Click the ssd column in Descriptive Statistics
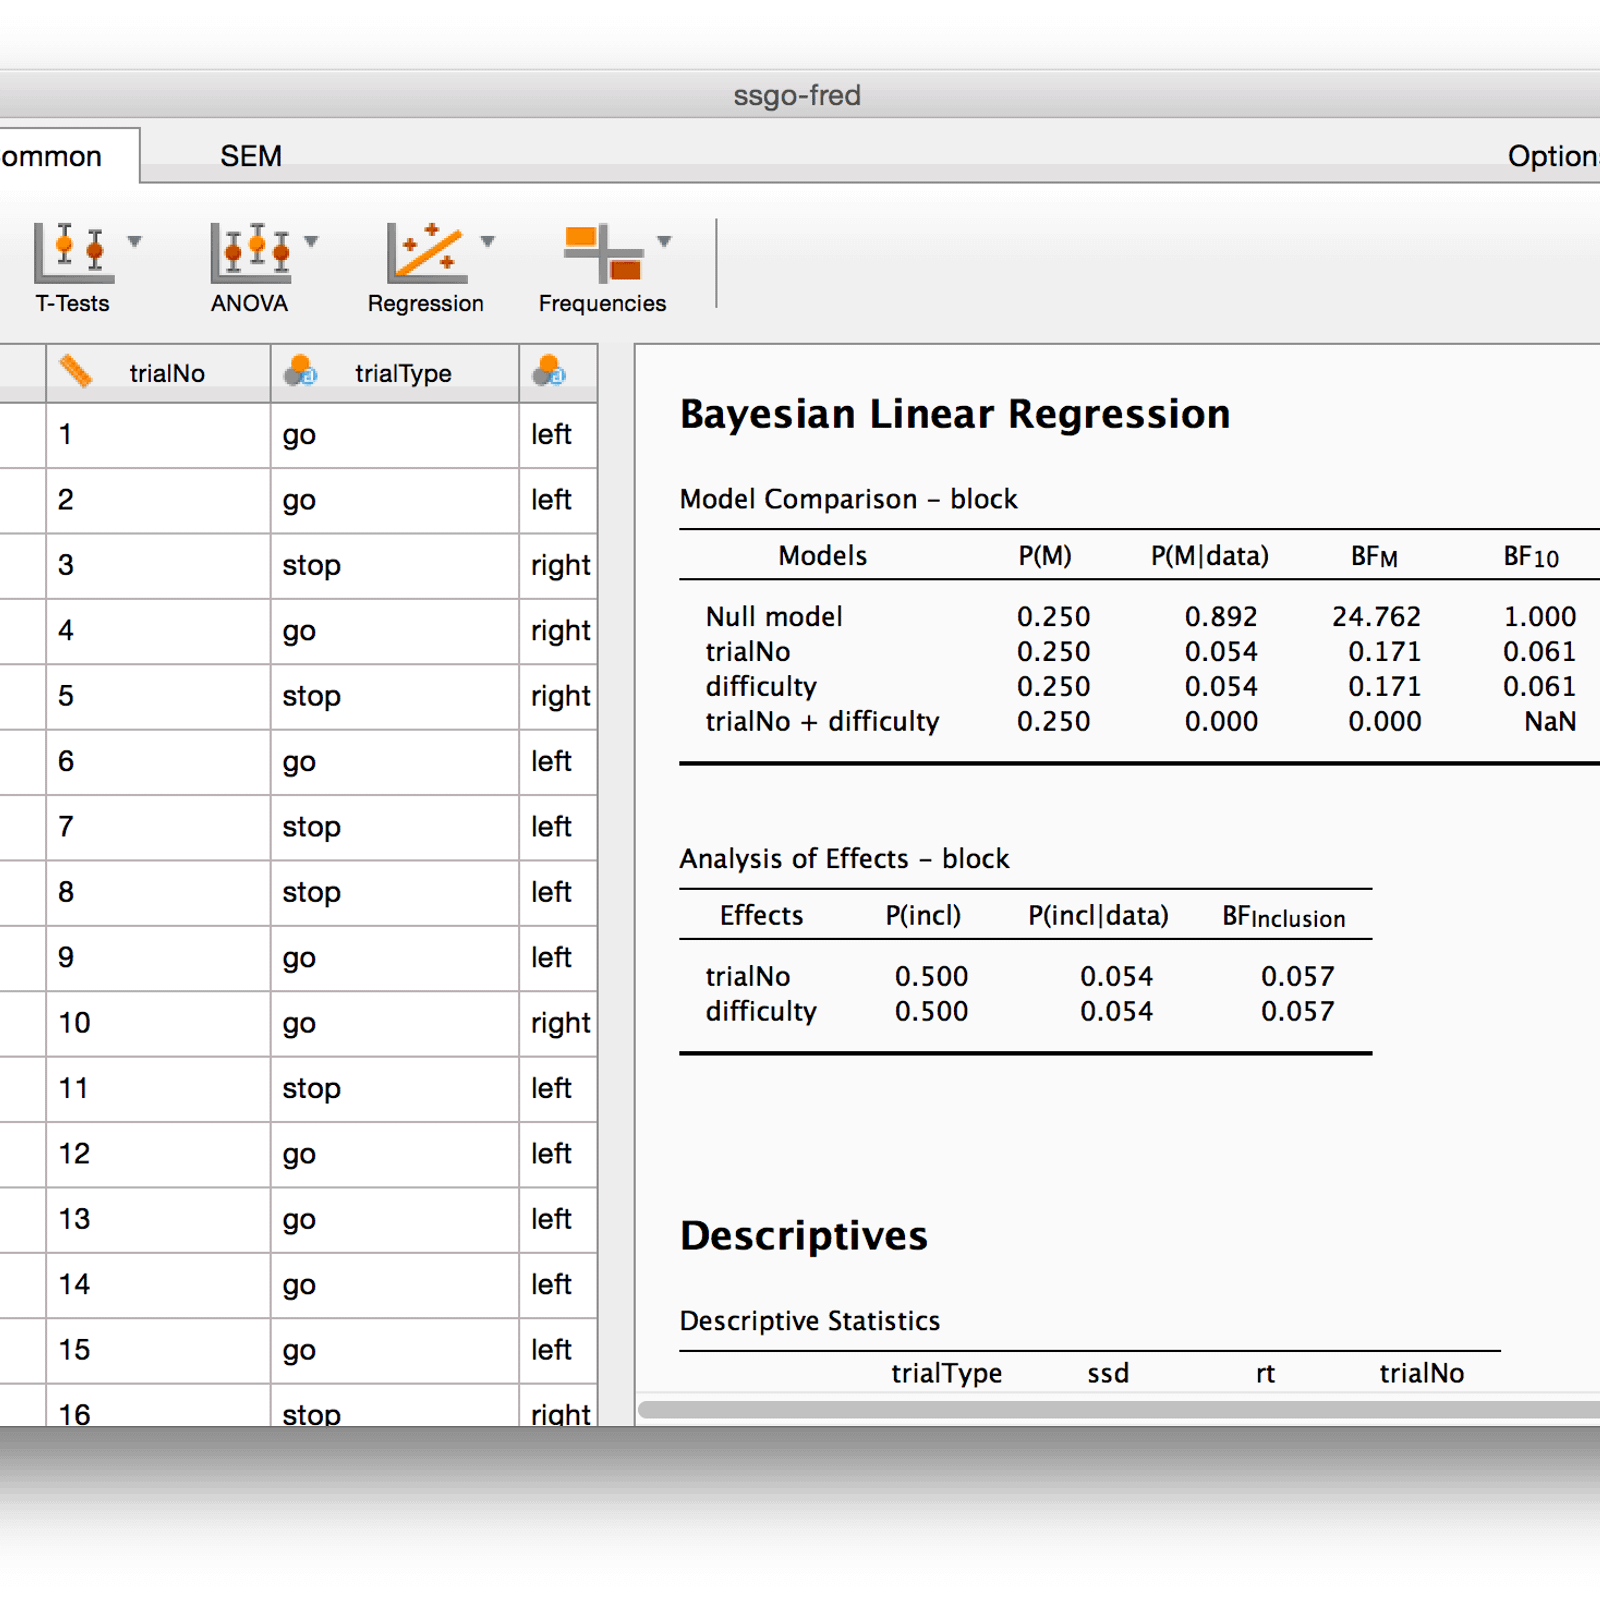 [x=1108, y=1373]
